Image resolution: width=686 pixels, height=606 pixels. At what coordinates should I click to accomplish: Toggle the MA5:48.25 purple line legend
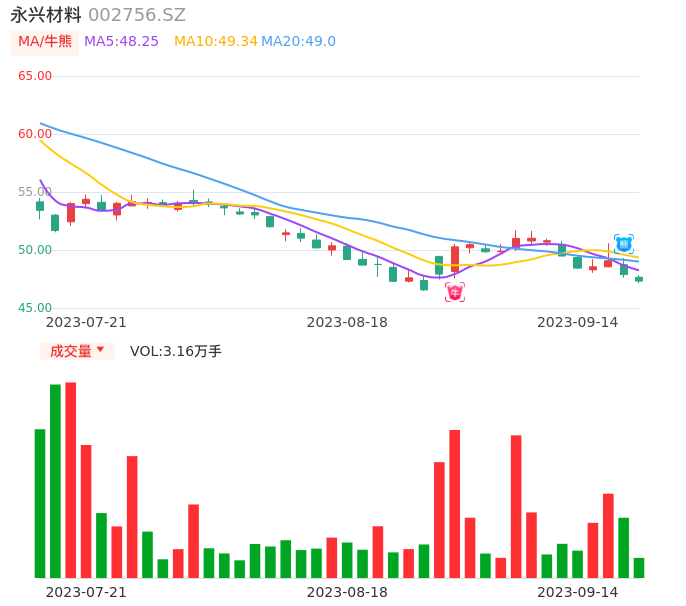[121, 42]
